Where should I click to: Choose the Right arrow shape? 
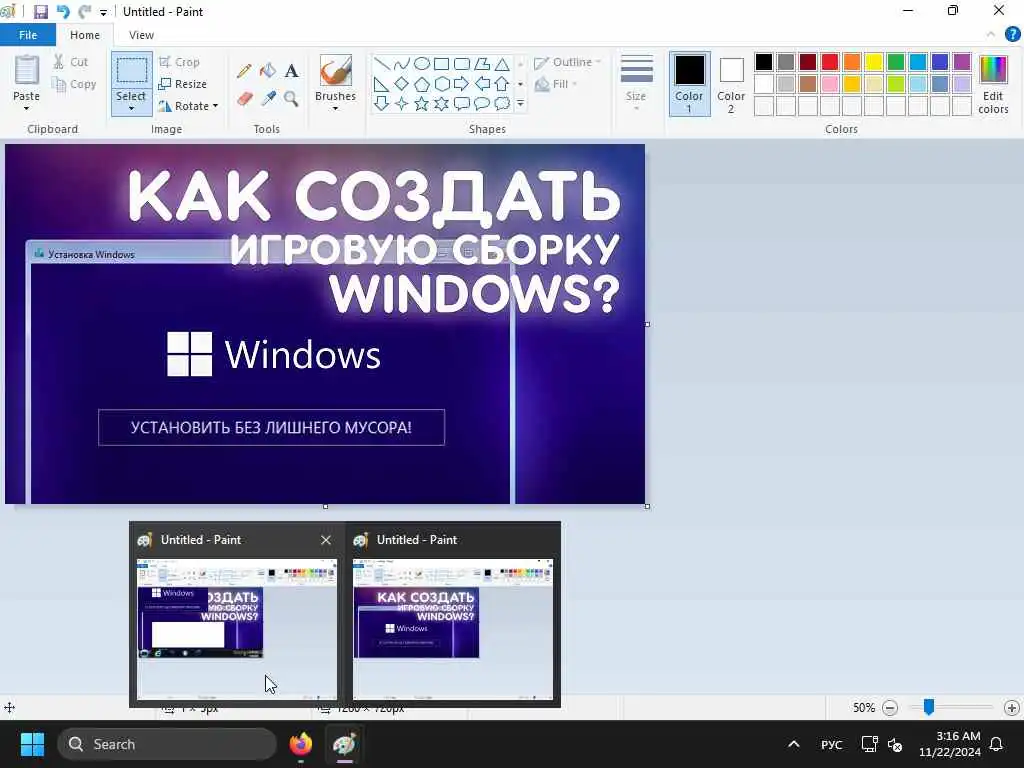click(x=462, y=84)
